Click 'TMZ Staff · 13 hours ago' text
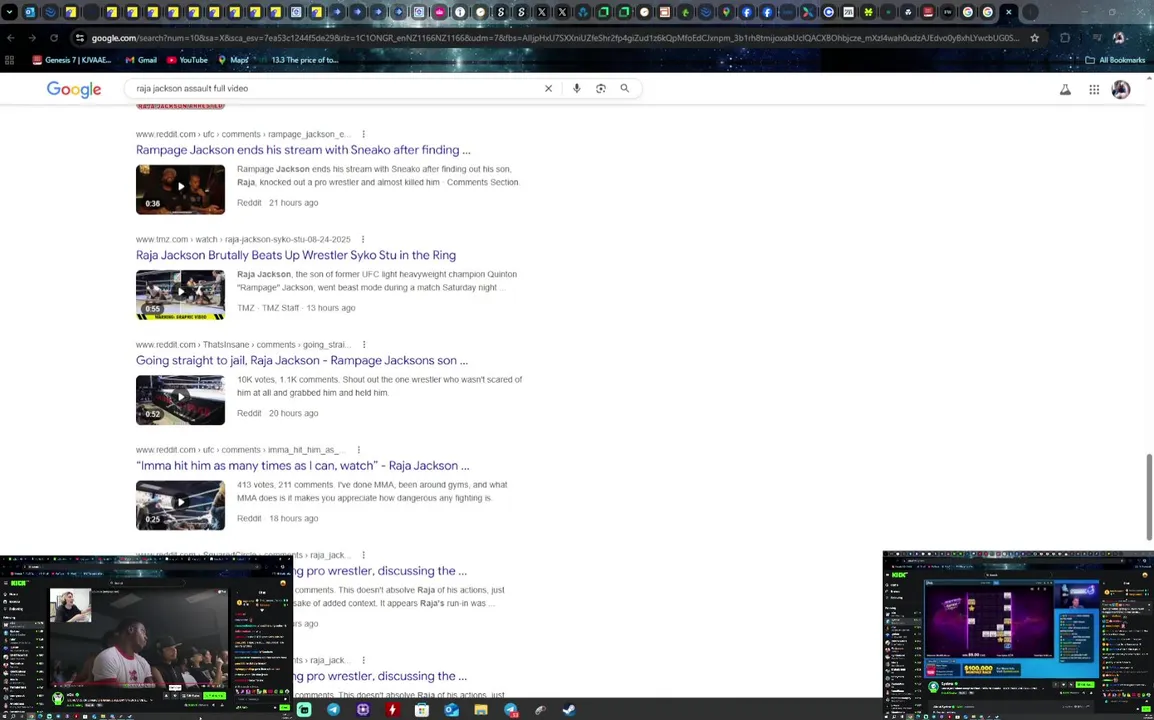This screenshot has height=720, width=1154. (308, 308)
